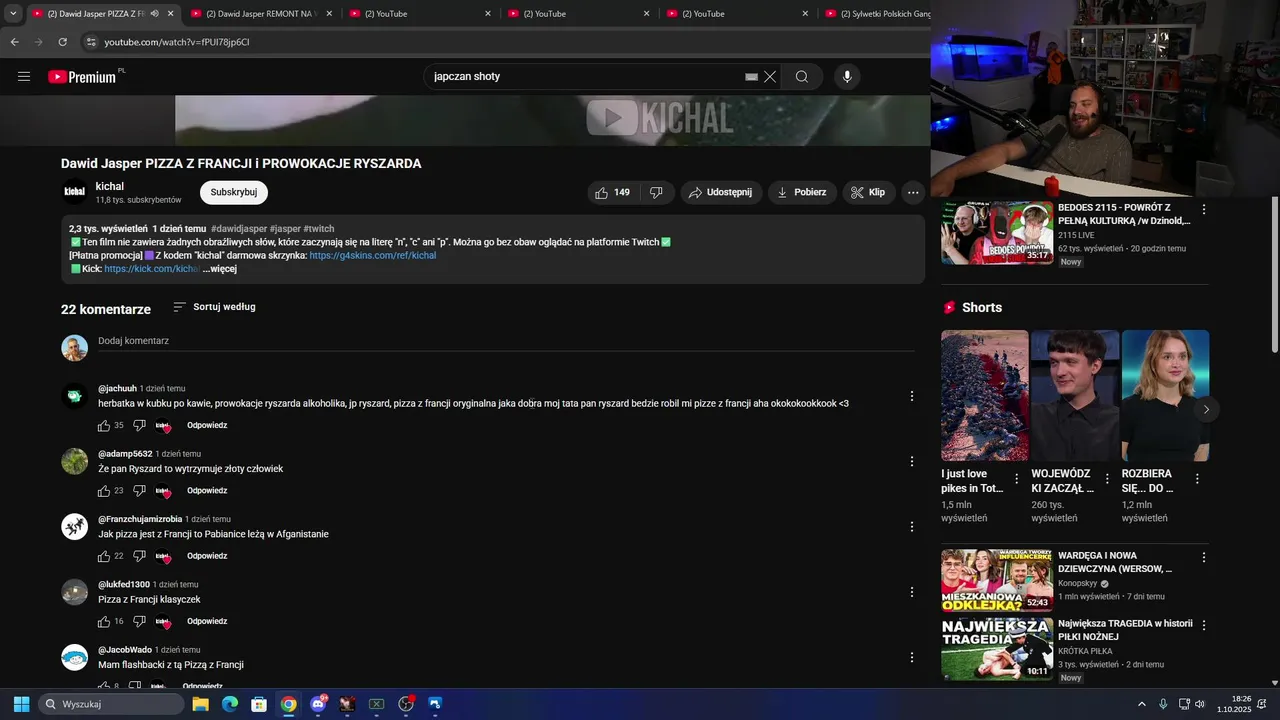
Task: Click the Udostępnij share button
Action: pos(722,192)
